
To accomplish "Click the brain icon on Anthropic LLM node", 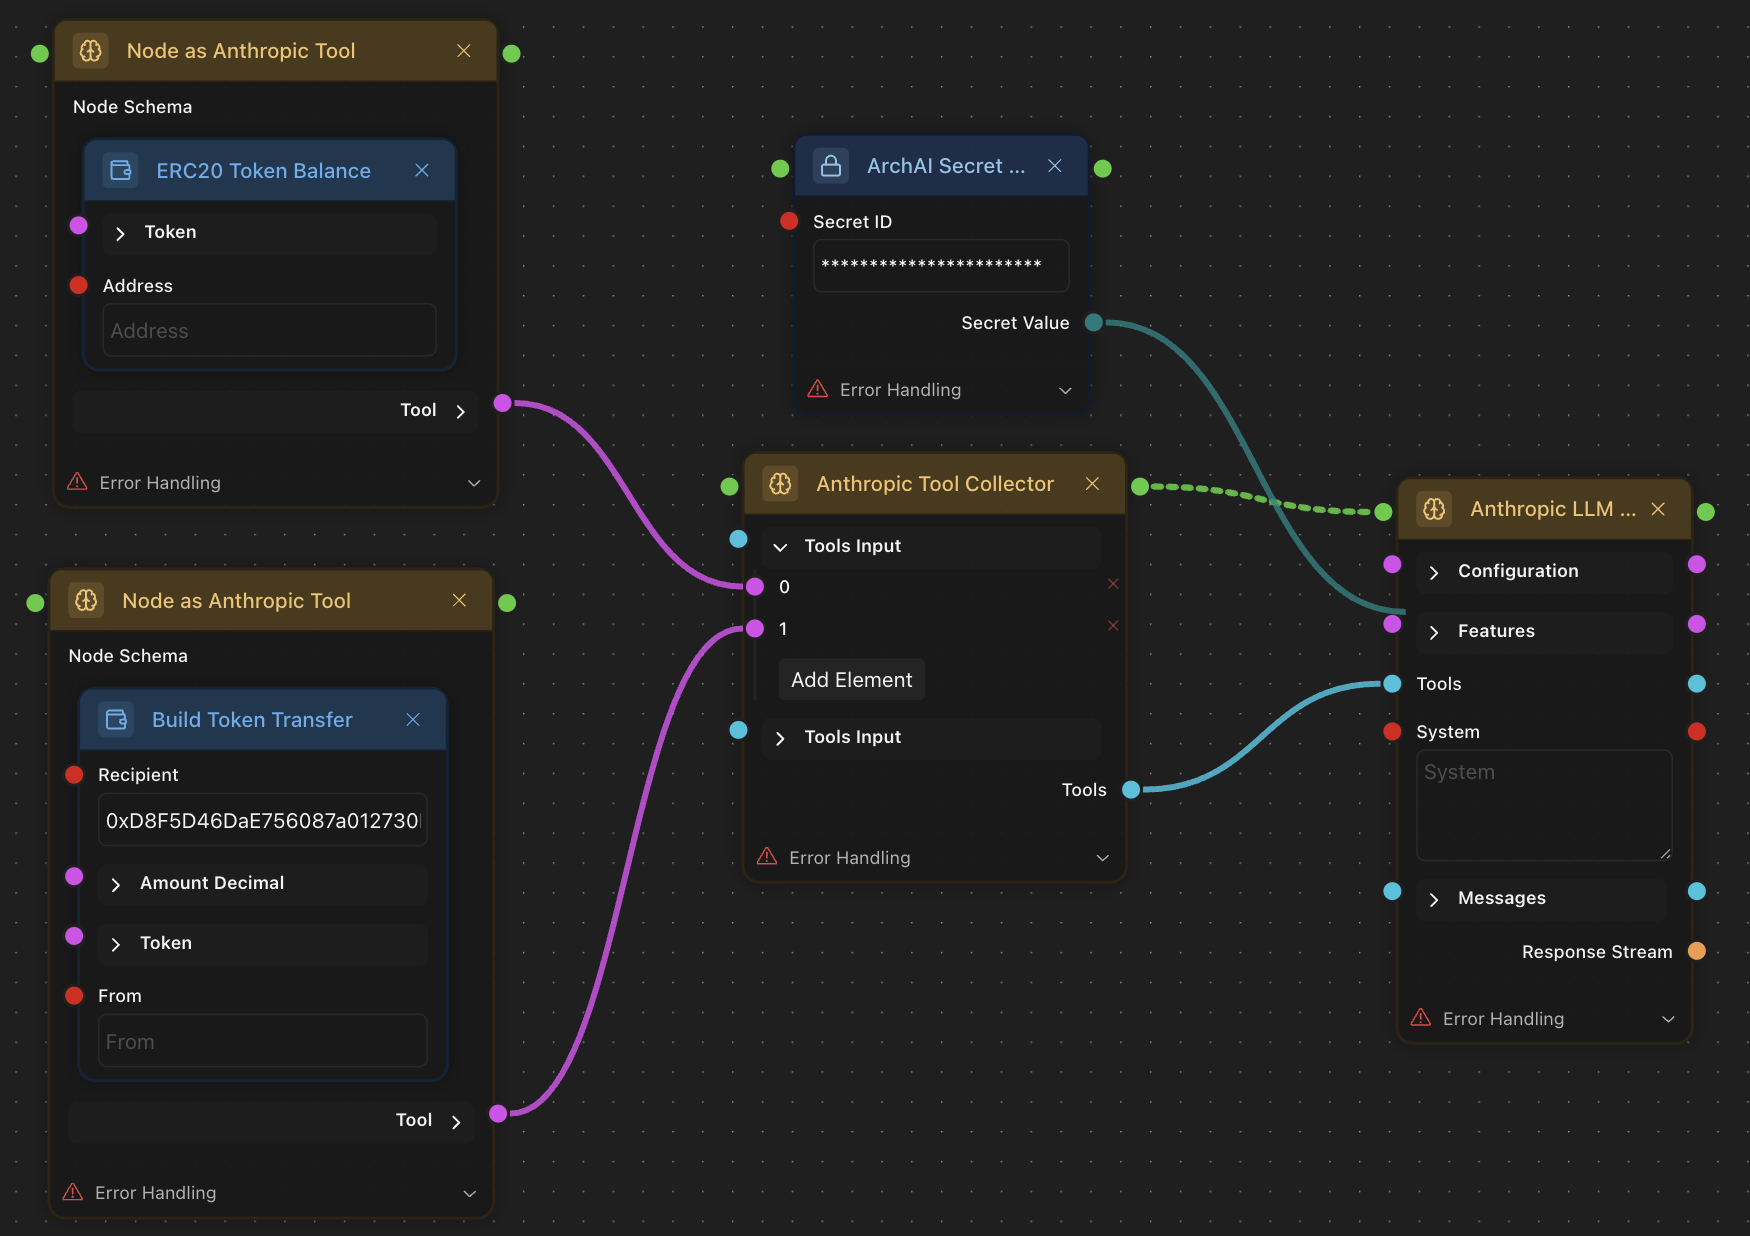I will pyautogui.click(x=1434, y=509).
